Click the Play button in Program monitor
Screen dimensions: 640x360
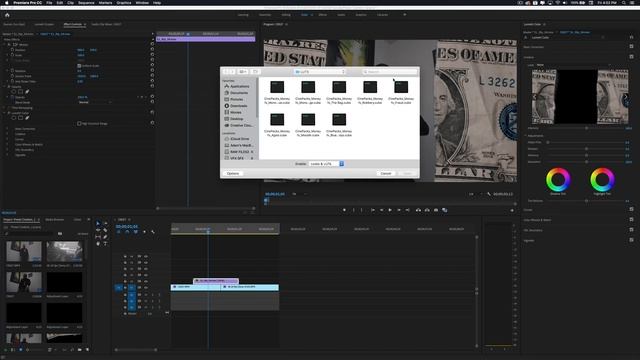pos(390,210)
